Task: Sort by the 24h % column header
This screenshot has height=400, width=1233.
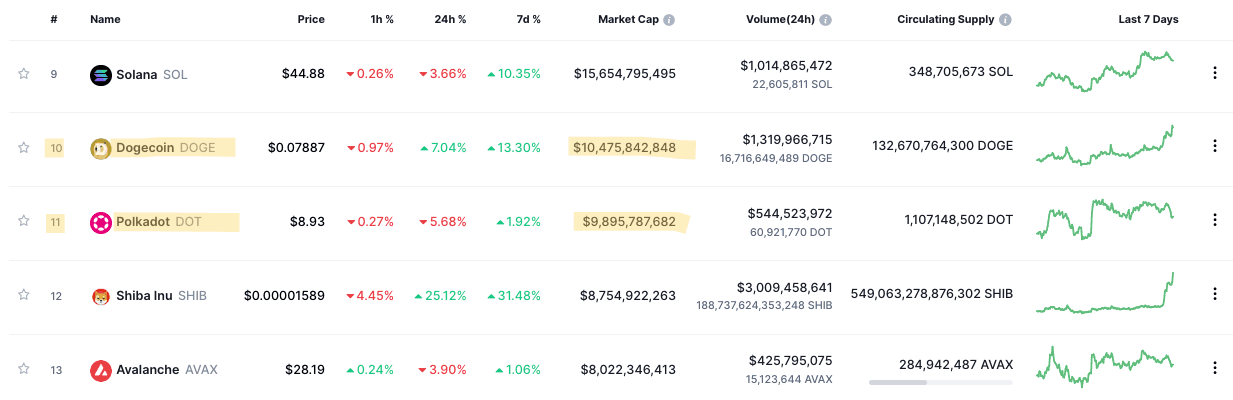Action: click(x=449, y=20)
